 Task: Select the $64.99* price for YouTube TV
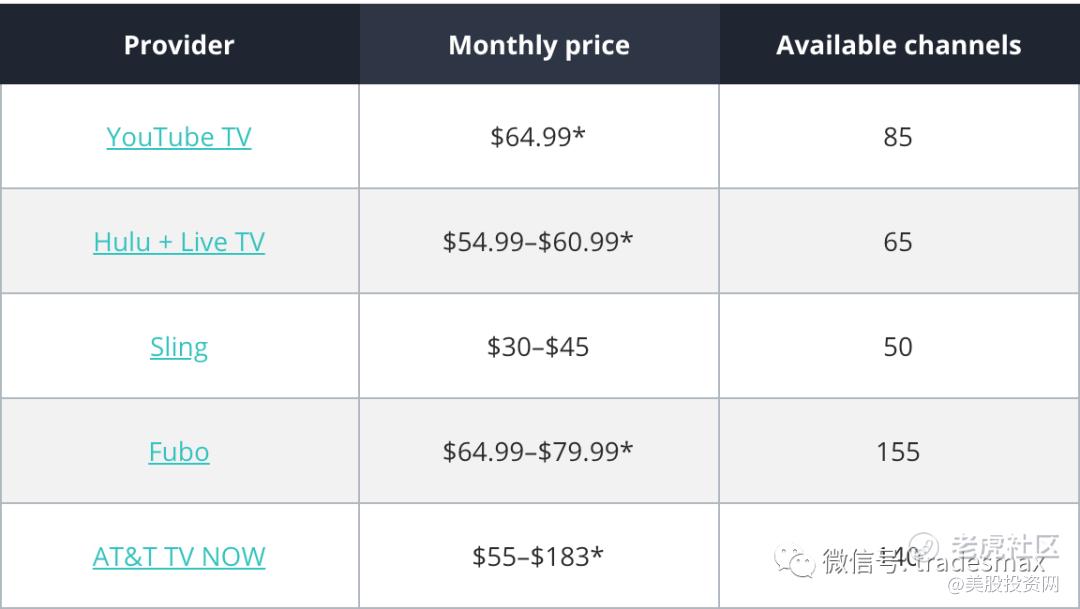coord(538,137)
